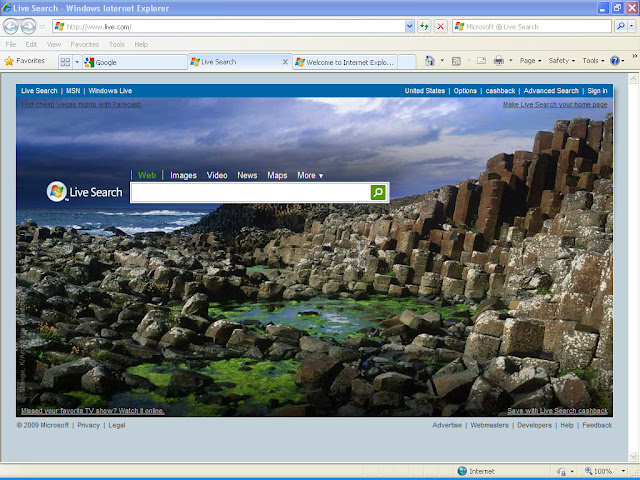640x480 pixels.
Task: Open the Privacy footer link
Action: pyautogui.click(x=89, y=425)
